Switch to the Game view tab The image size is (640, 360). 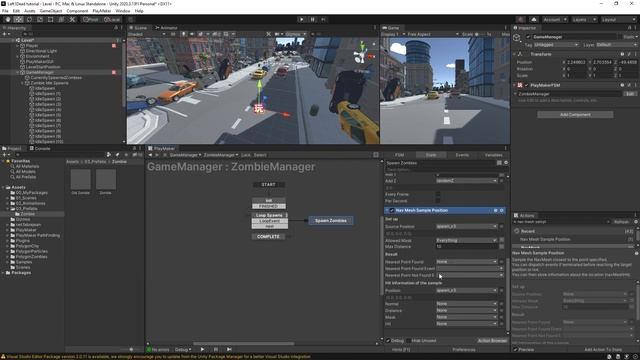tap(391, 28)
